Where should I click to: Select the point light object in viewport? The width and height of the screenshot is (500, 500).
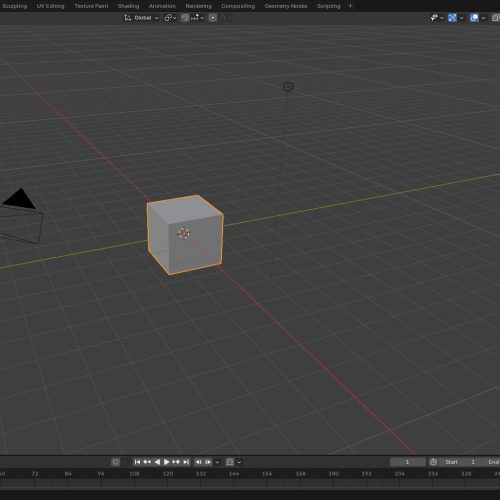tap(289, 87)
